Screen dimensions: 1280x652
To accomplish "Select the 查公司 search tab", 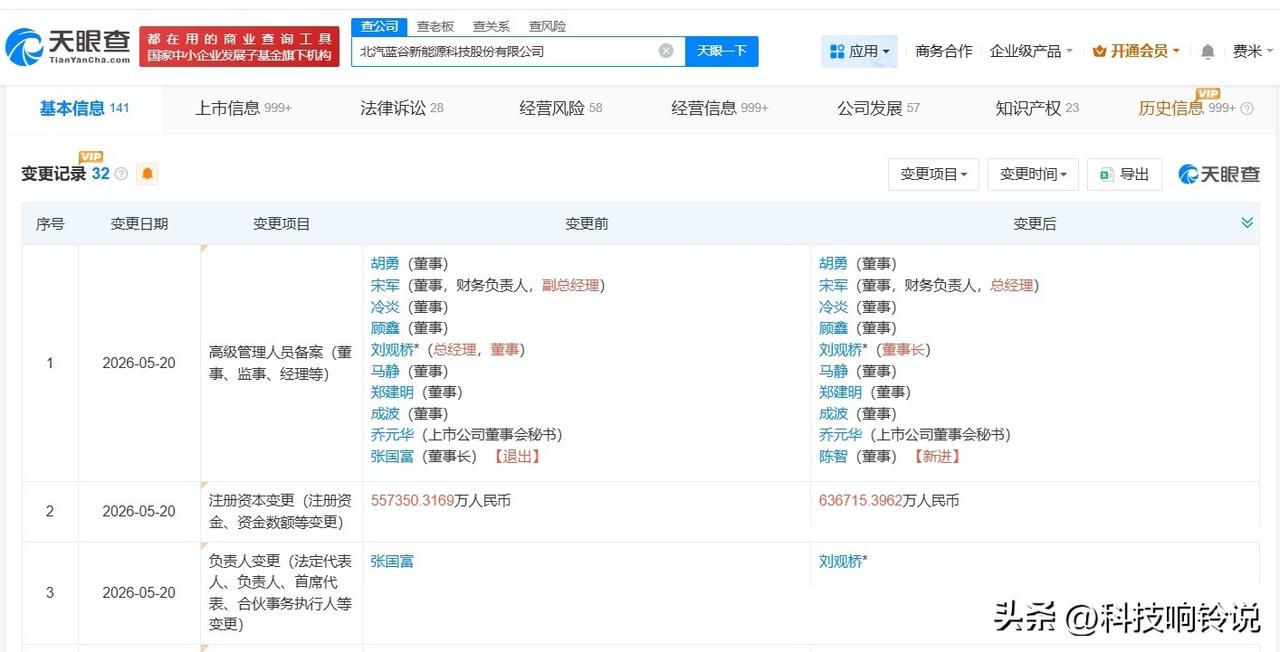I will pos(379,26).
